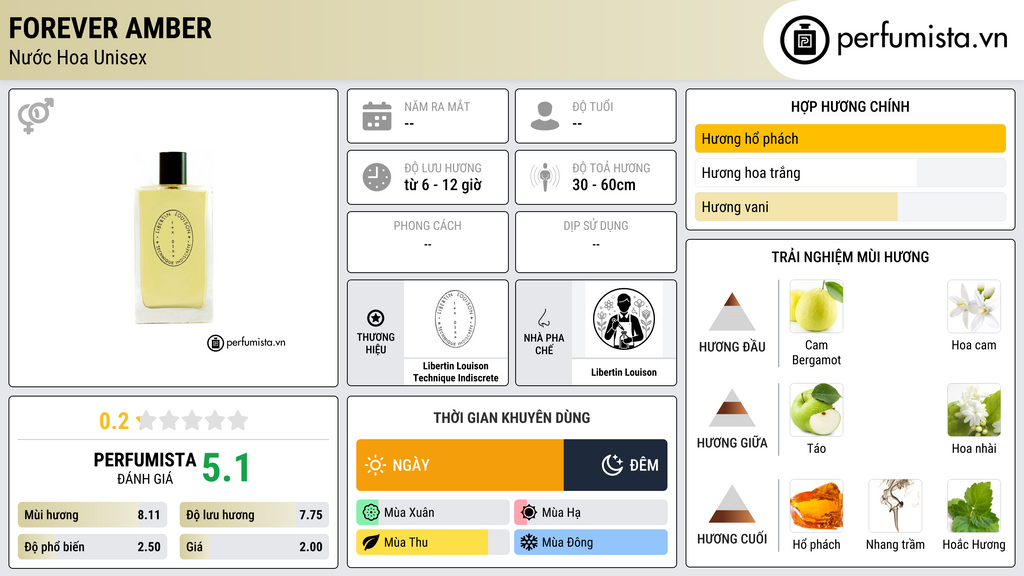Click the unisex gender symbol icon
This screenshot has height=576, width=1024.
coord(36,116)
